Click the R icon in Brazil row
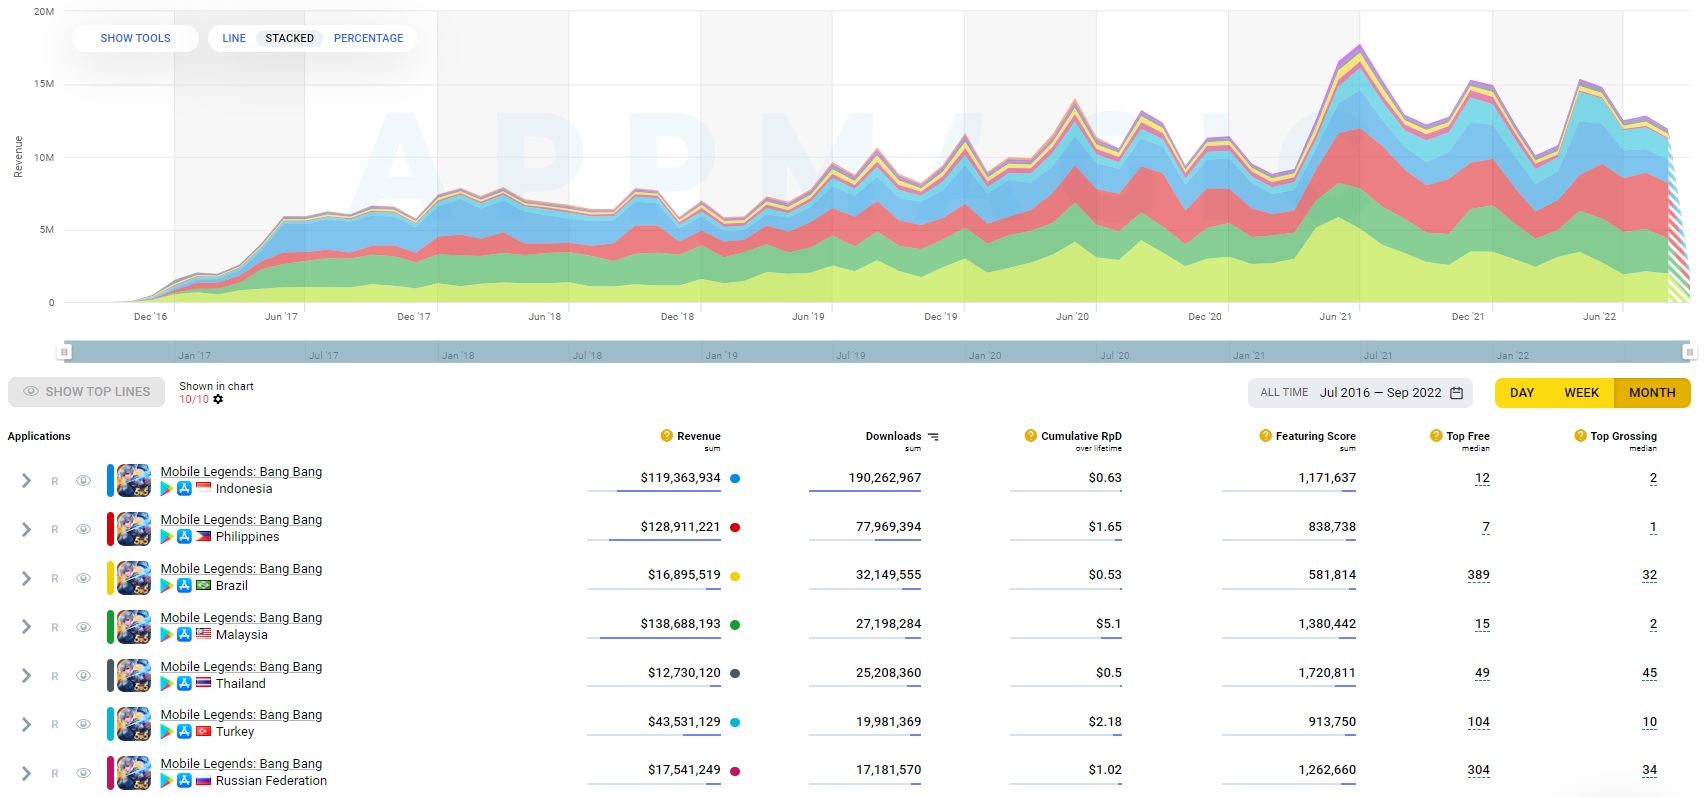 click(x=55, y=578)
